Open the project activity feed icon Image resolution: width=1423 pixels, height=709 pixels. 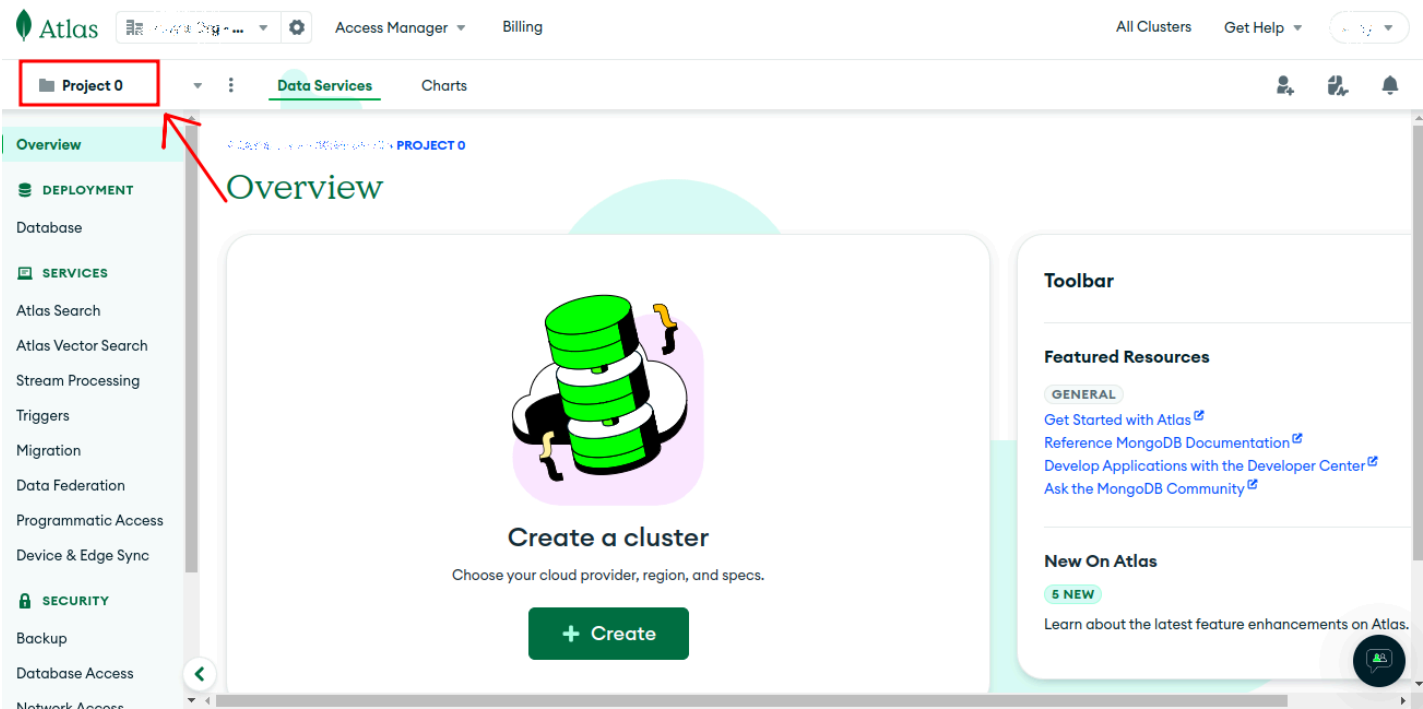pyautogui.click(x=1337, y=86)
